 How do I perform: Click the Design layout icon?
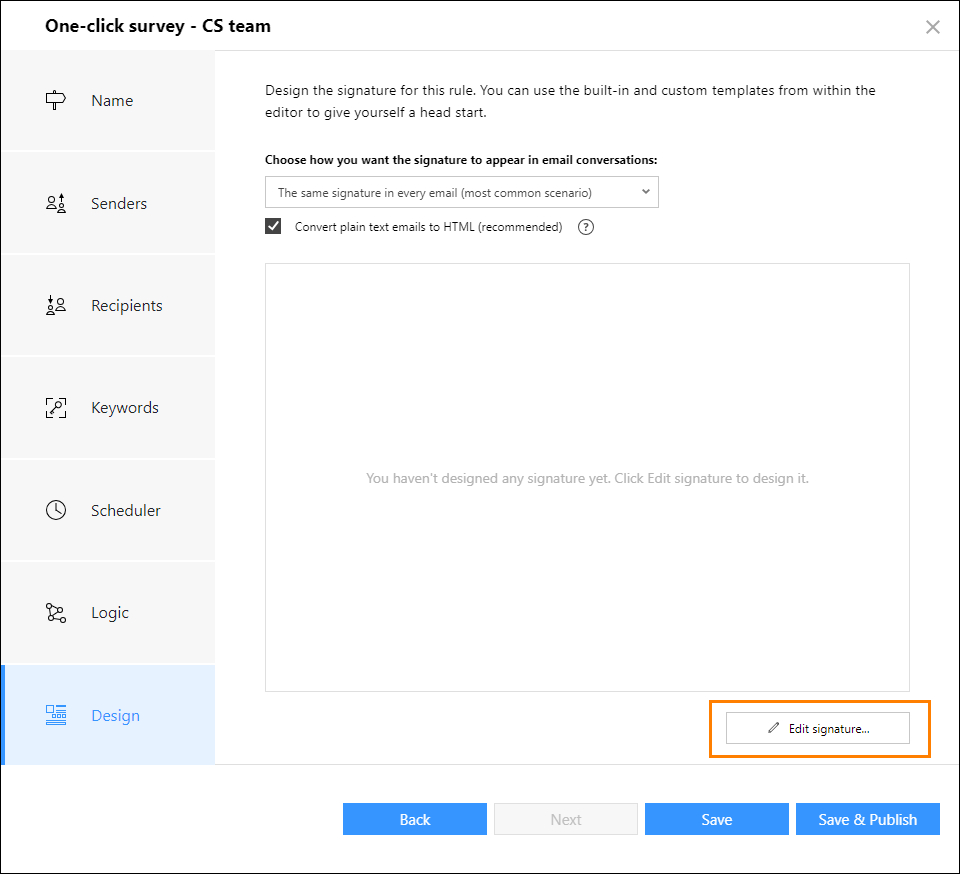[56, 715]
